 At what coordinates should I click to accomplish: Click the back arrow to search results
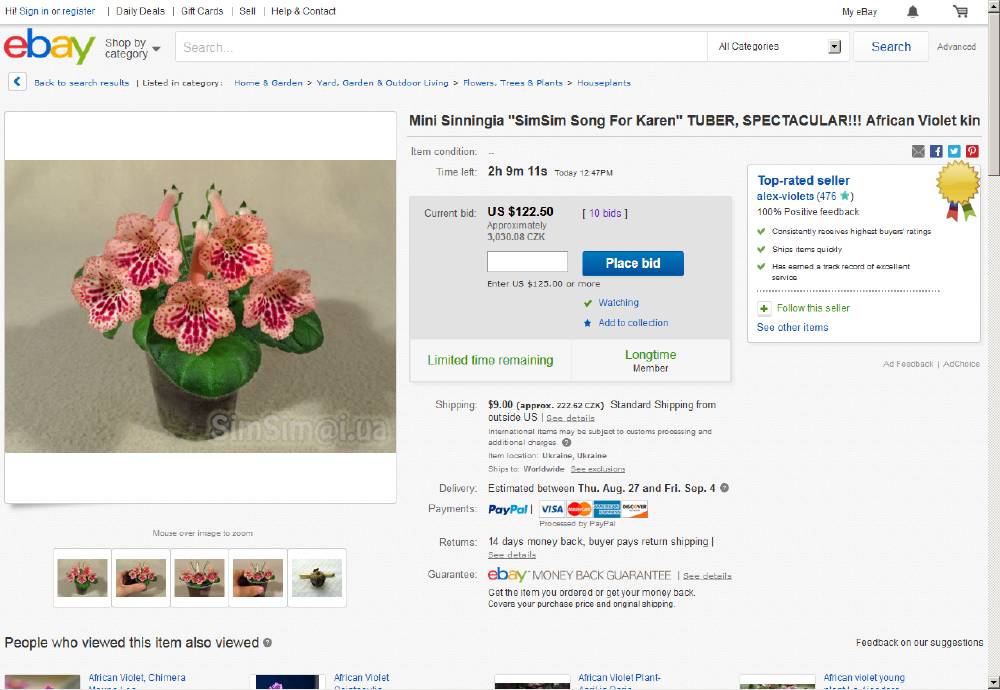(17, 82)
